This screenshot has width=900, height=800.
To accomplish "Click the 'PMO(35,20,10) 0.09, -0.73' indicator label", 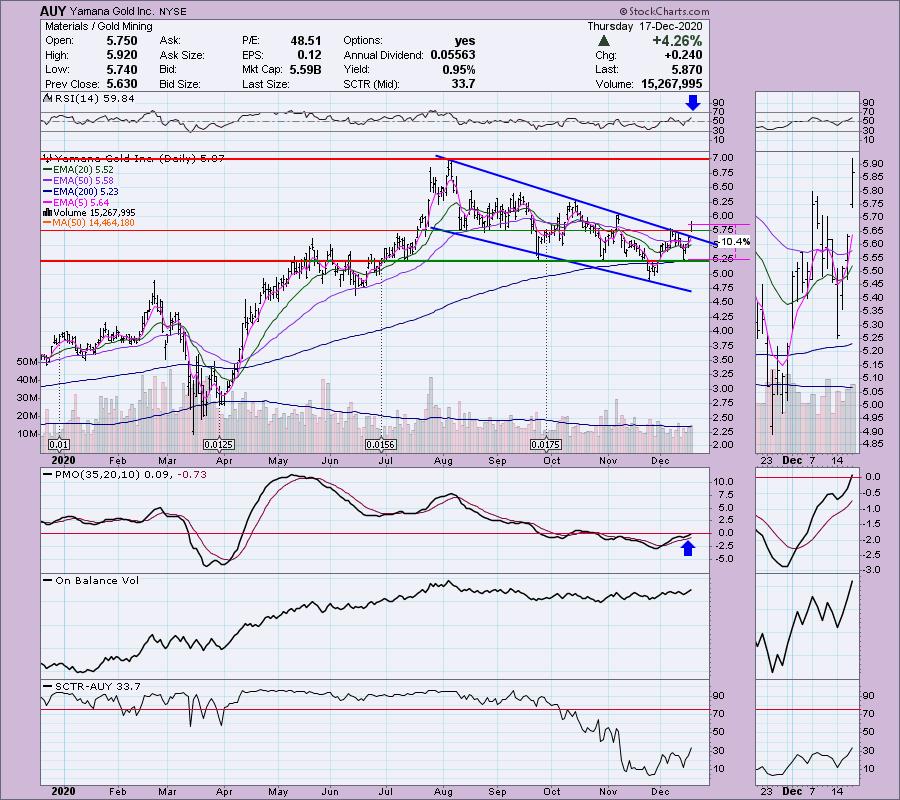I will pyautogui.click(x=131, y=475).
